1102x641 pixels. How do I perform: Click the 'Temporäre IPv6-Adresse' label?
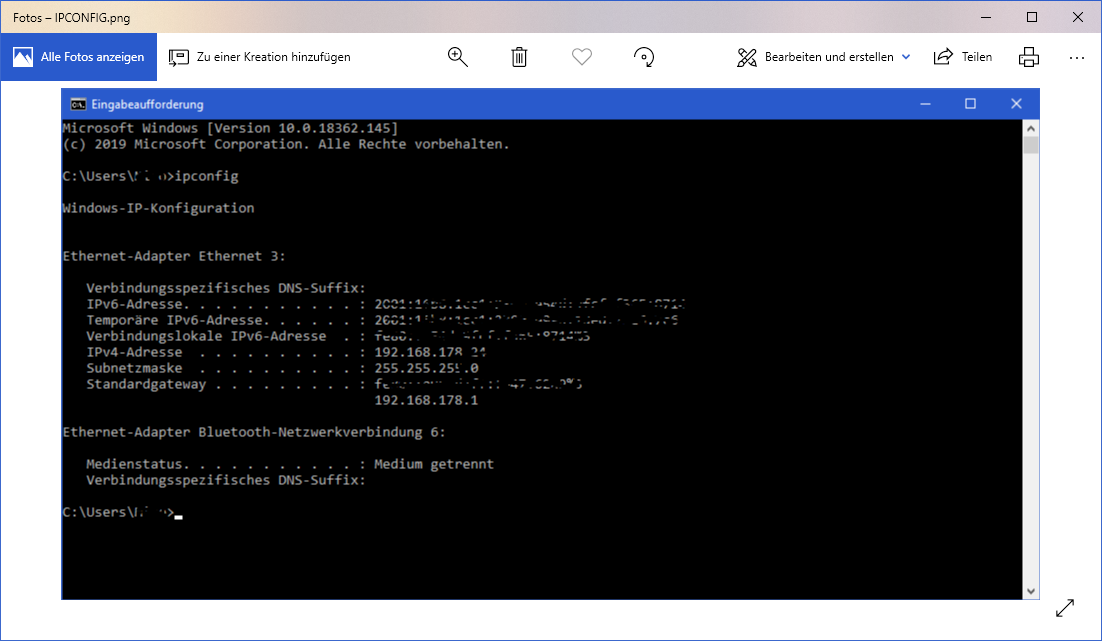[174, 320]
